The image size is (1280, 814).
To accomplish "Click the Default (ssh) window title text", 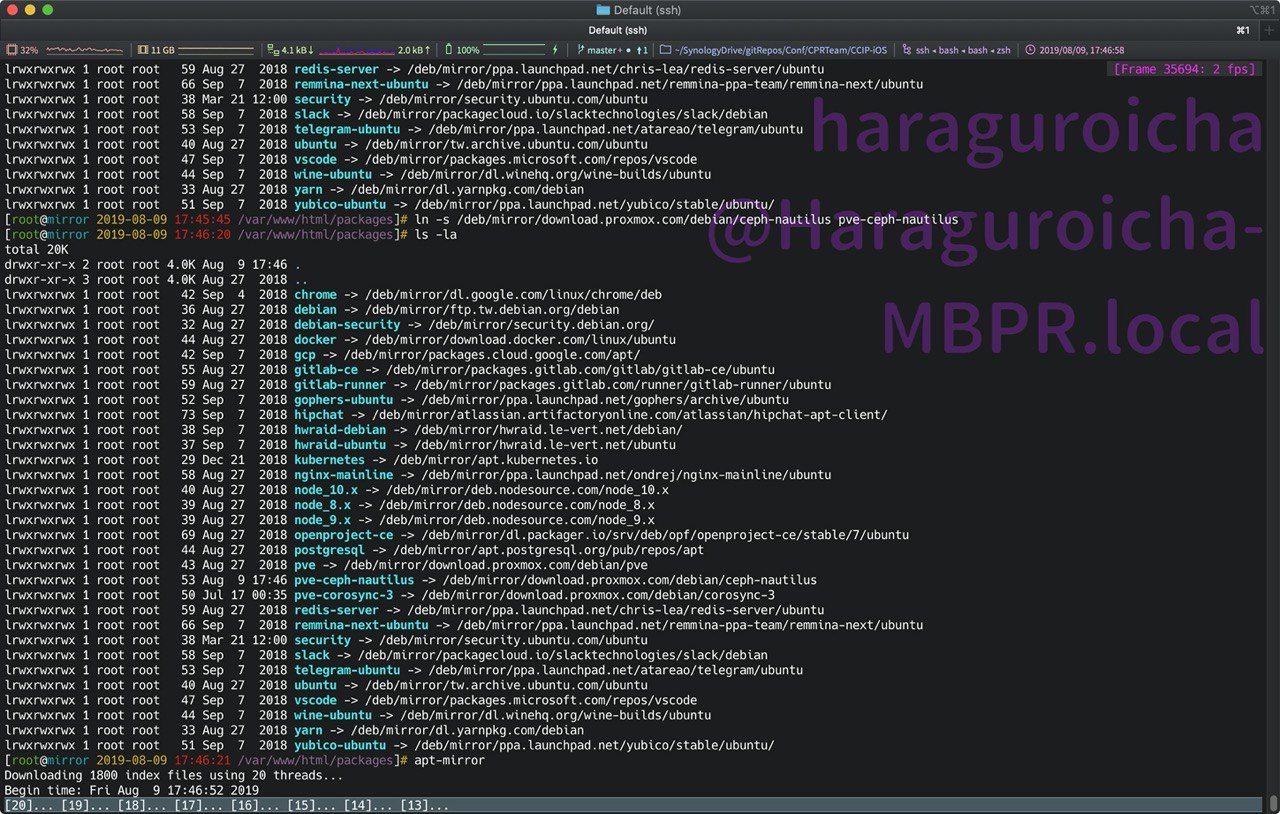I will [647, 10].
